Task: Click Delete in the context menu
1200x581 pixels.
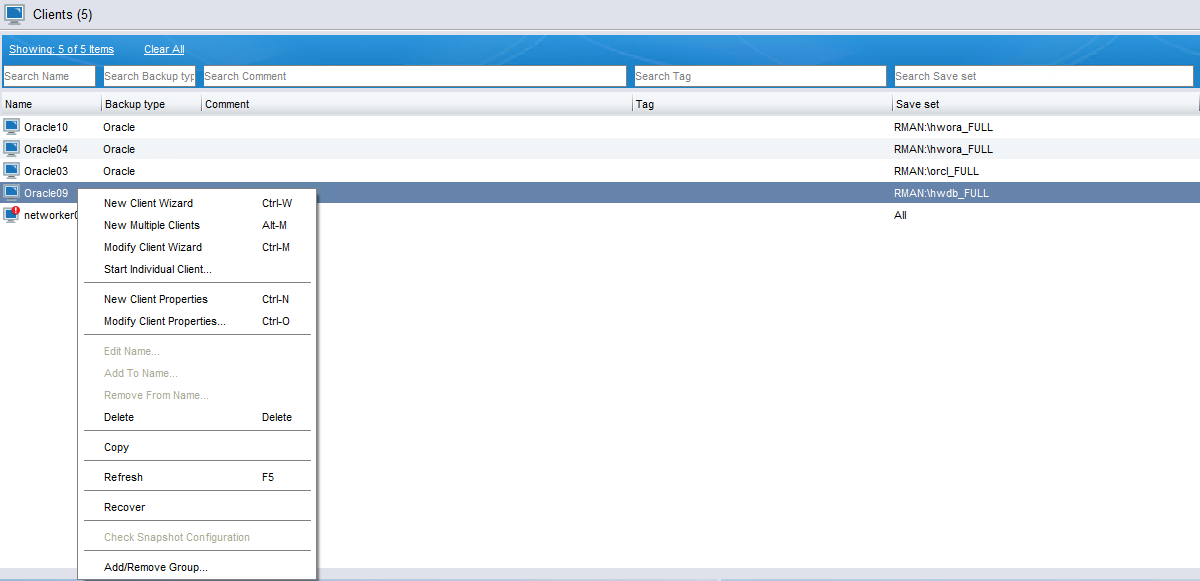Action: pyautogui.click(x=119, y=417)
